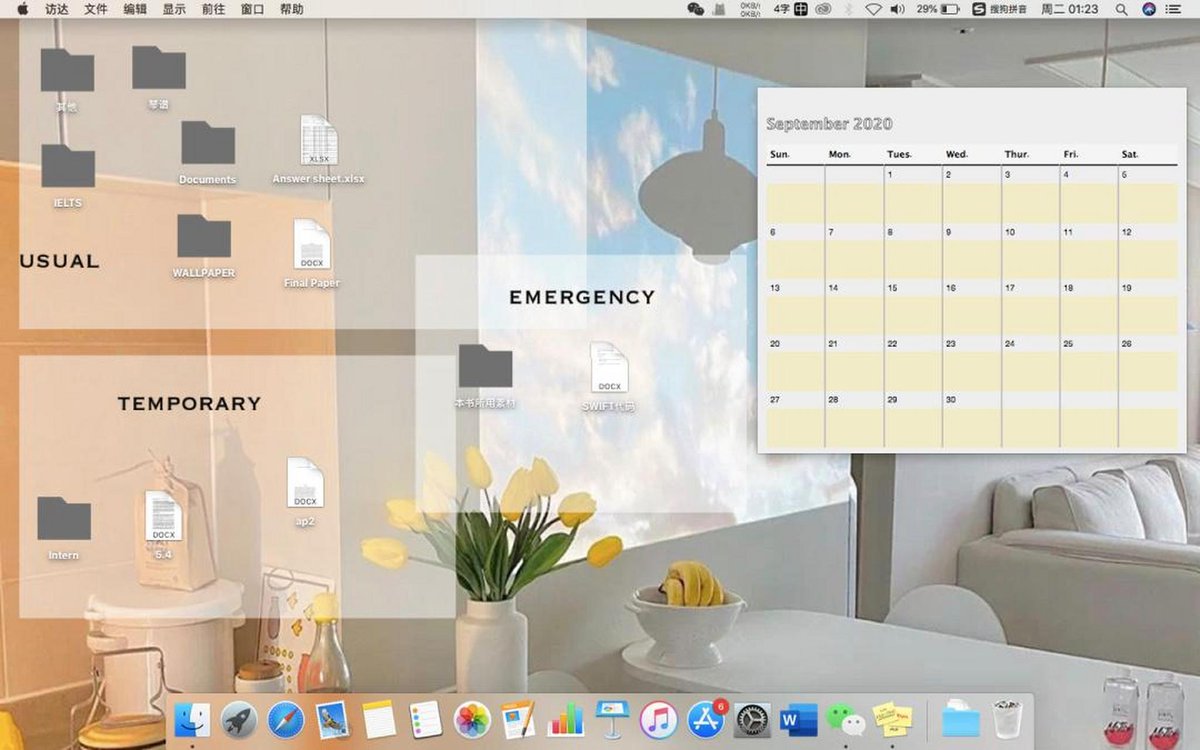Select the WALLPAPER folder on desktop
This screenshot has height=750, width=1200.
(x=203, y=236)
